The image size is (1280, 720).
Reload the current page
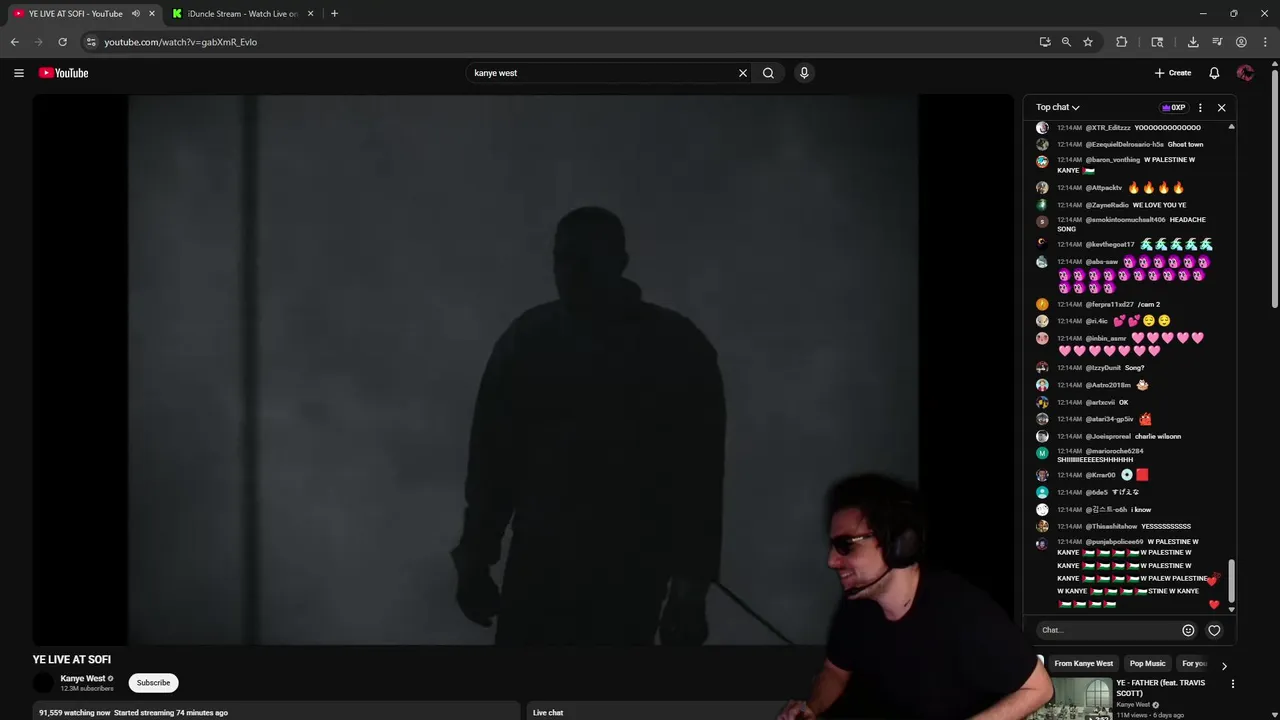(62, 42)
